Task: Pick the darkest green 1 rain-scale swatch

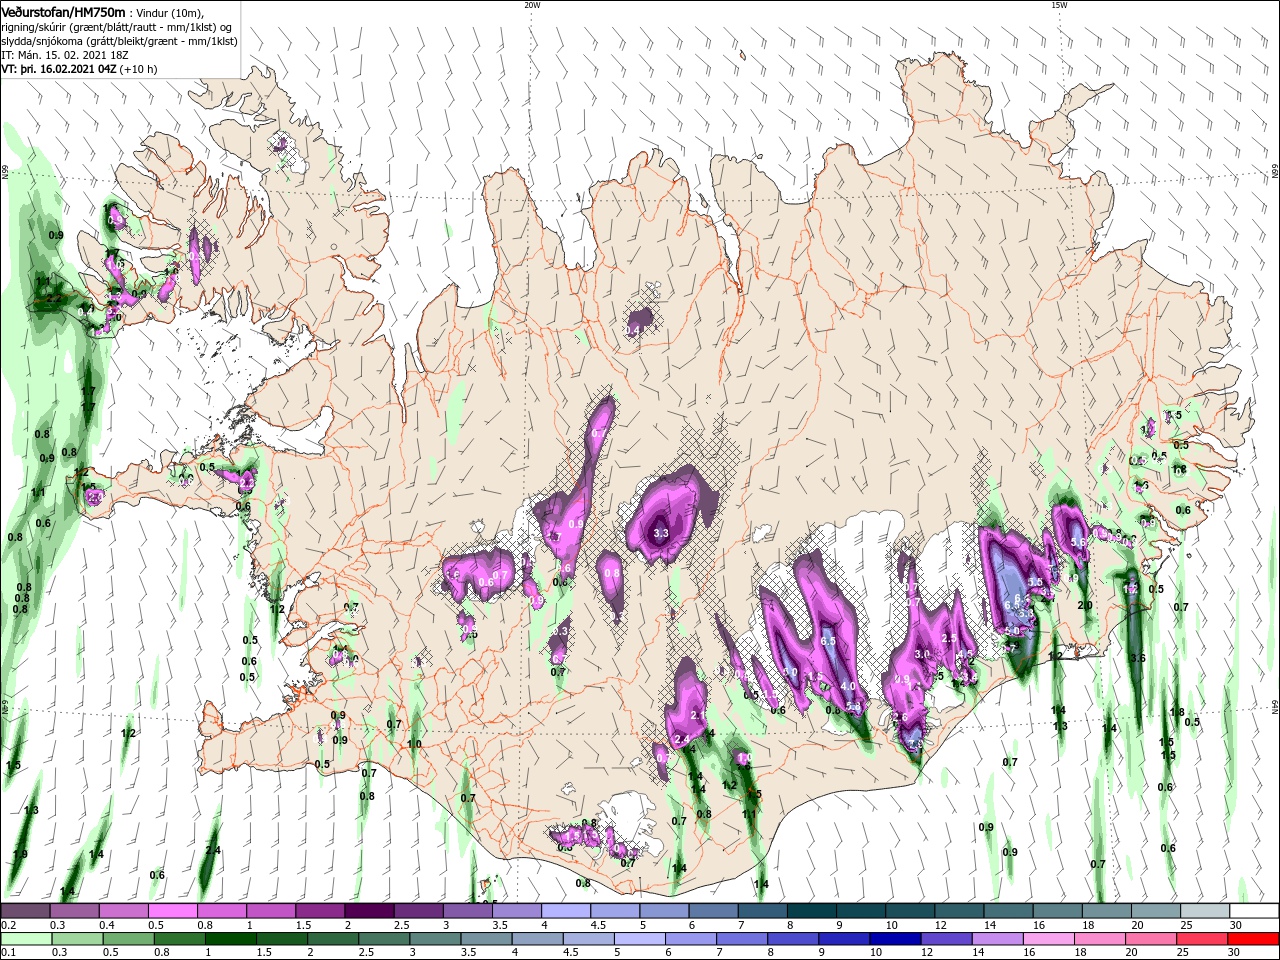Action: (x=231, y=939)
